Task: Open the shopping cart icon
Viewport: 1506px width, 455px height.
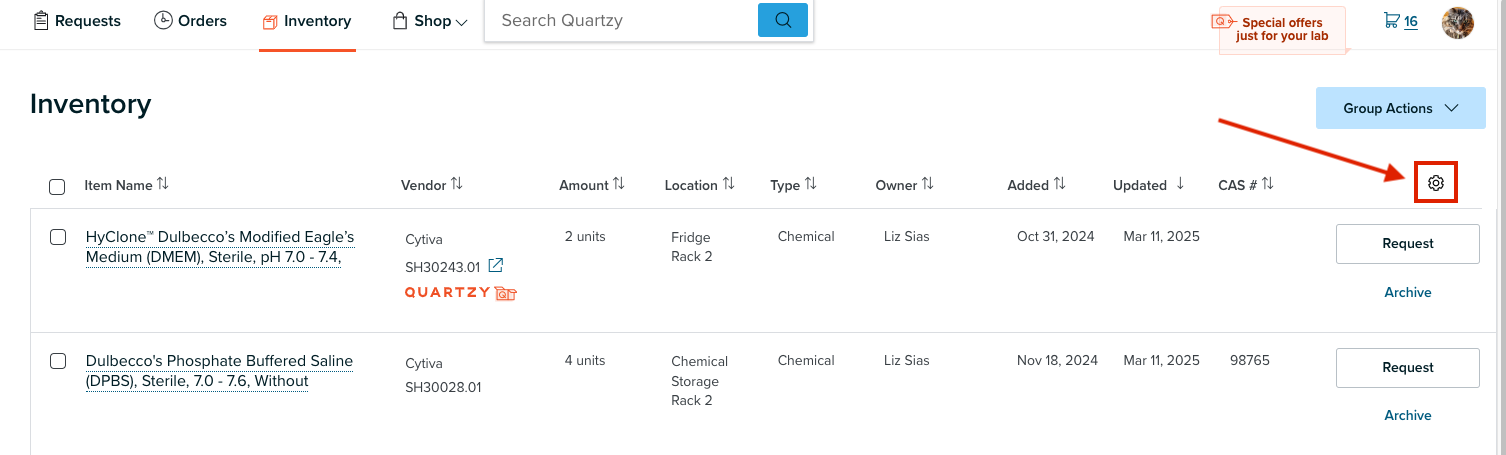Action: [1391, 20]
